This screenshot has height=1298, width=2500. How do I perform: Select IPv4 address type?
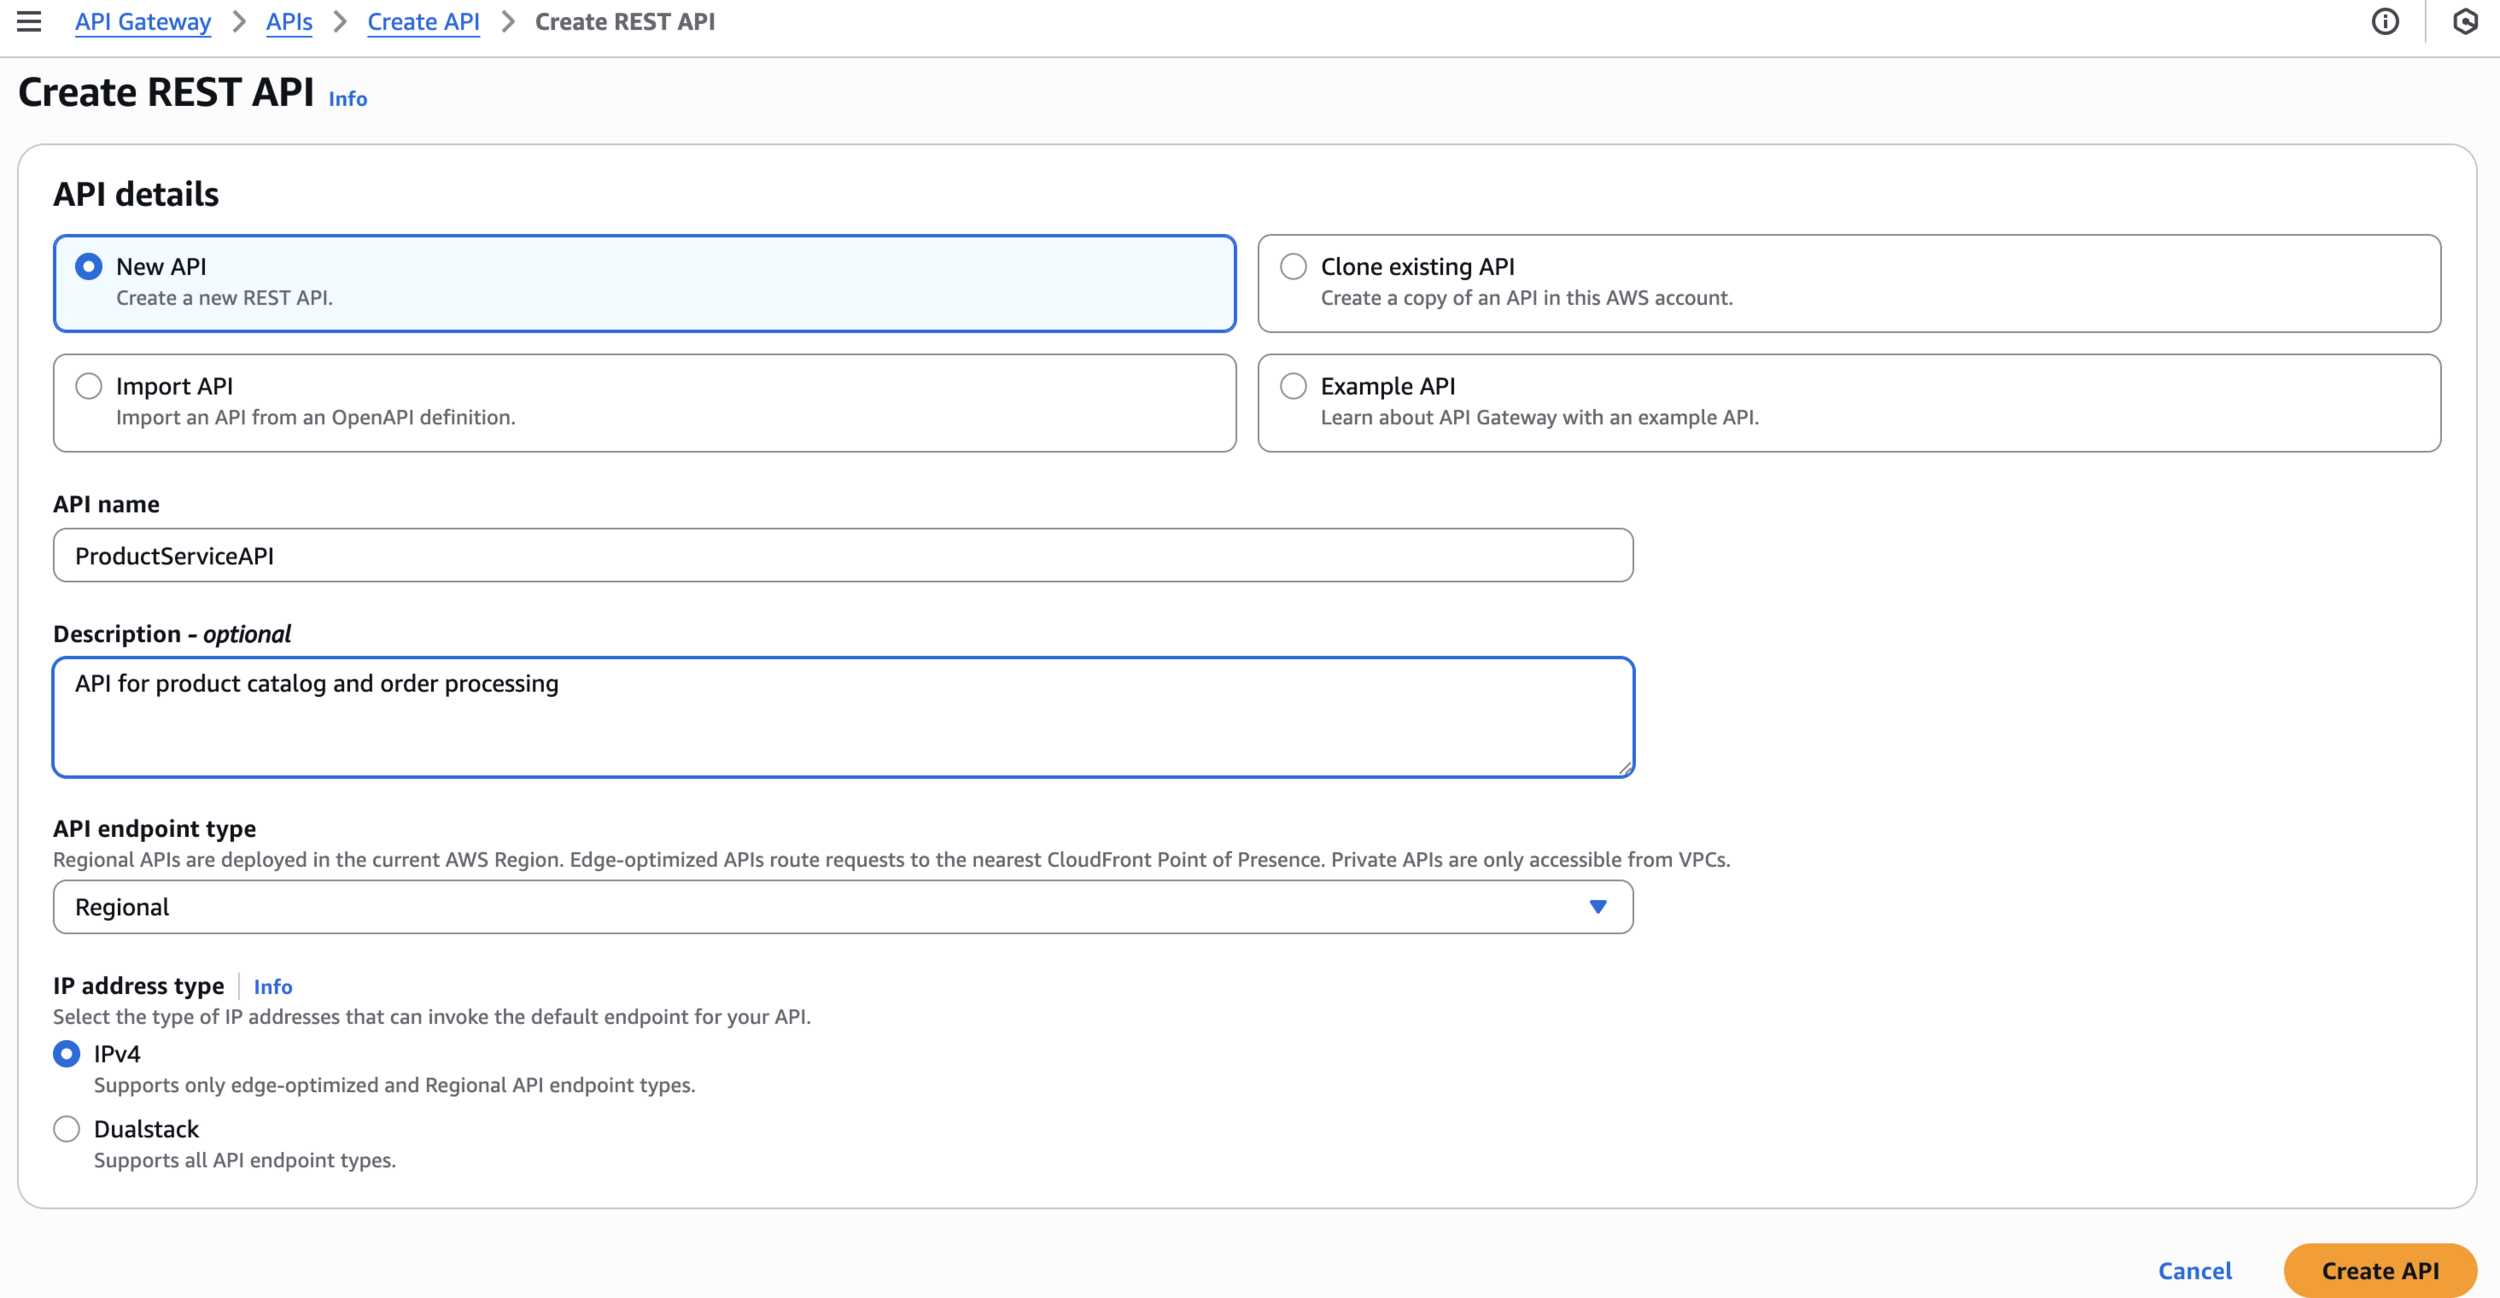tap(67, 1054)
